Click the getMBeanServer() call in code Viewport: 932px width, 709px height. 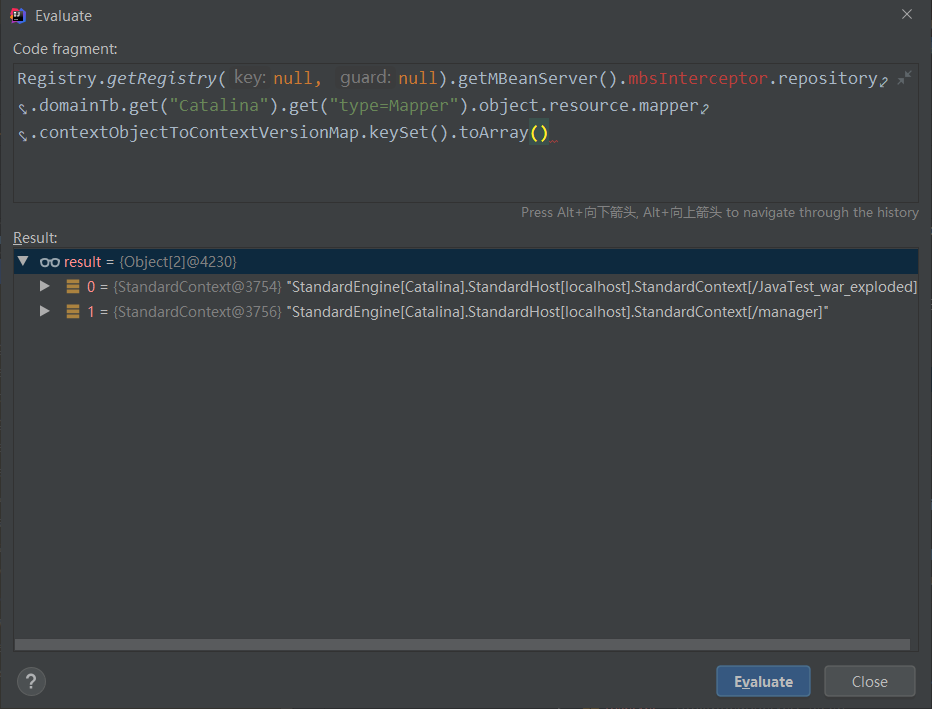click(537, 78)
